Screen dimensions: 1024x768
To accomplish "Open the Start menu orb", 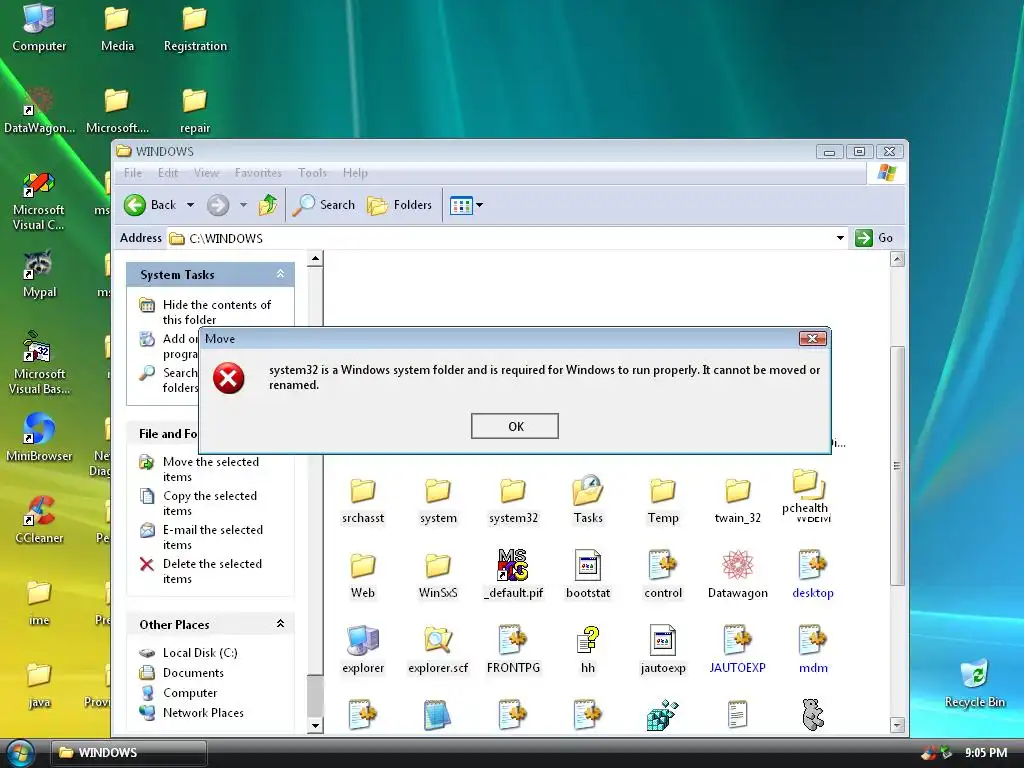I will coord(20,752).
